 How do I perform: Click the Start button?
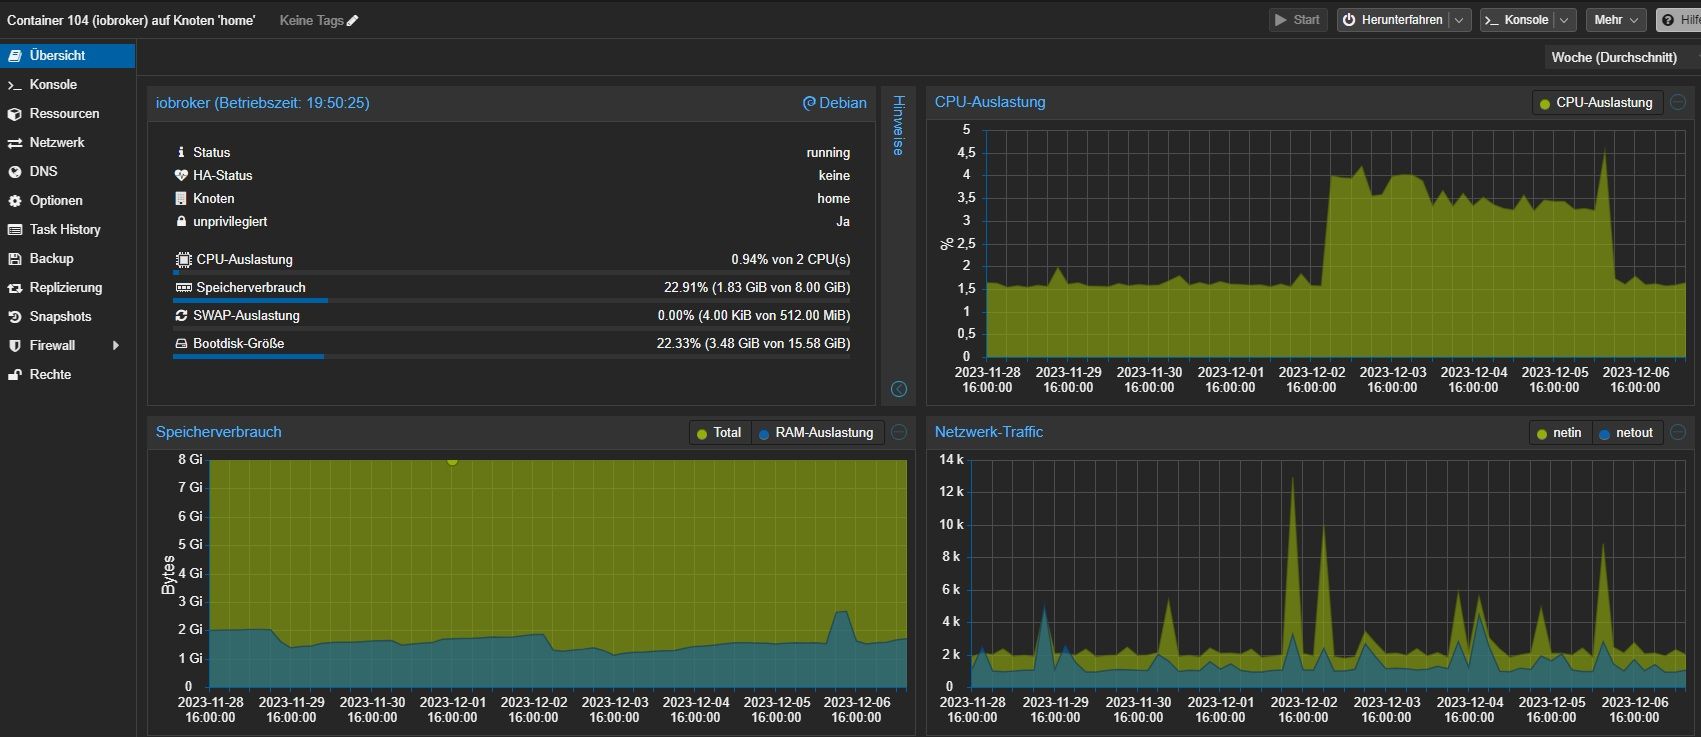click(x=1298, y=20)
